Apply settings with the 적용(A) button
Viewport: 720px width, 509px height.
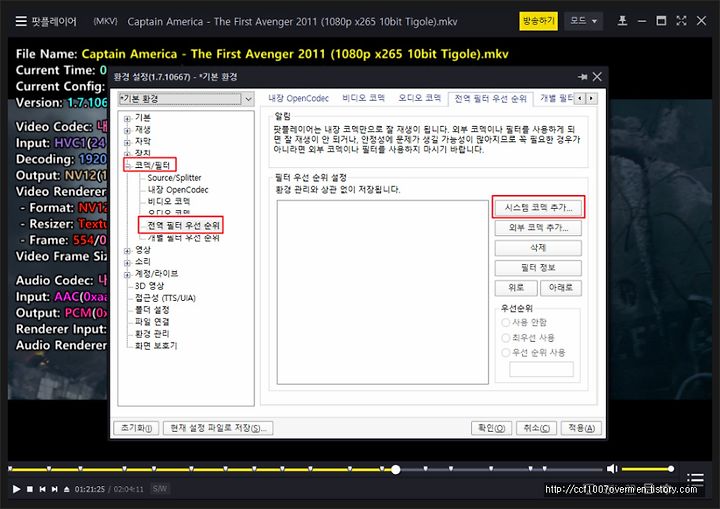tap(581, 428)
